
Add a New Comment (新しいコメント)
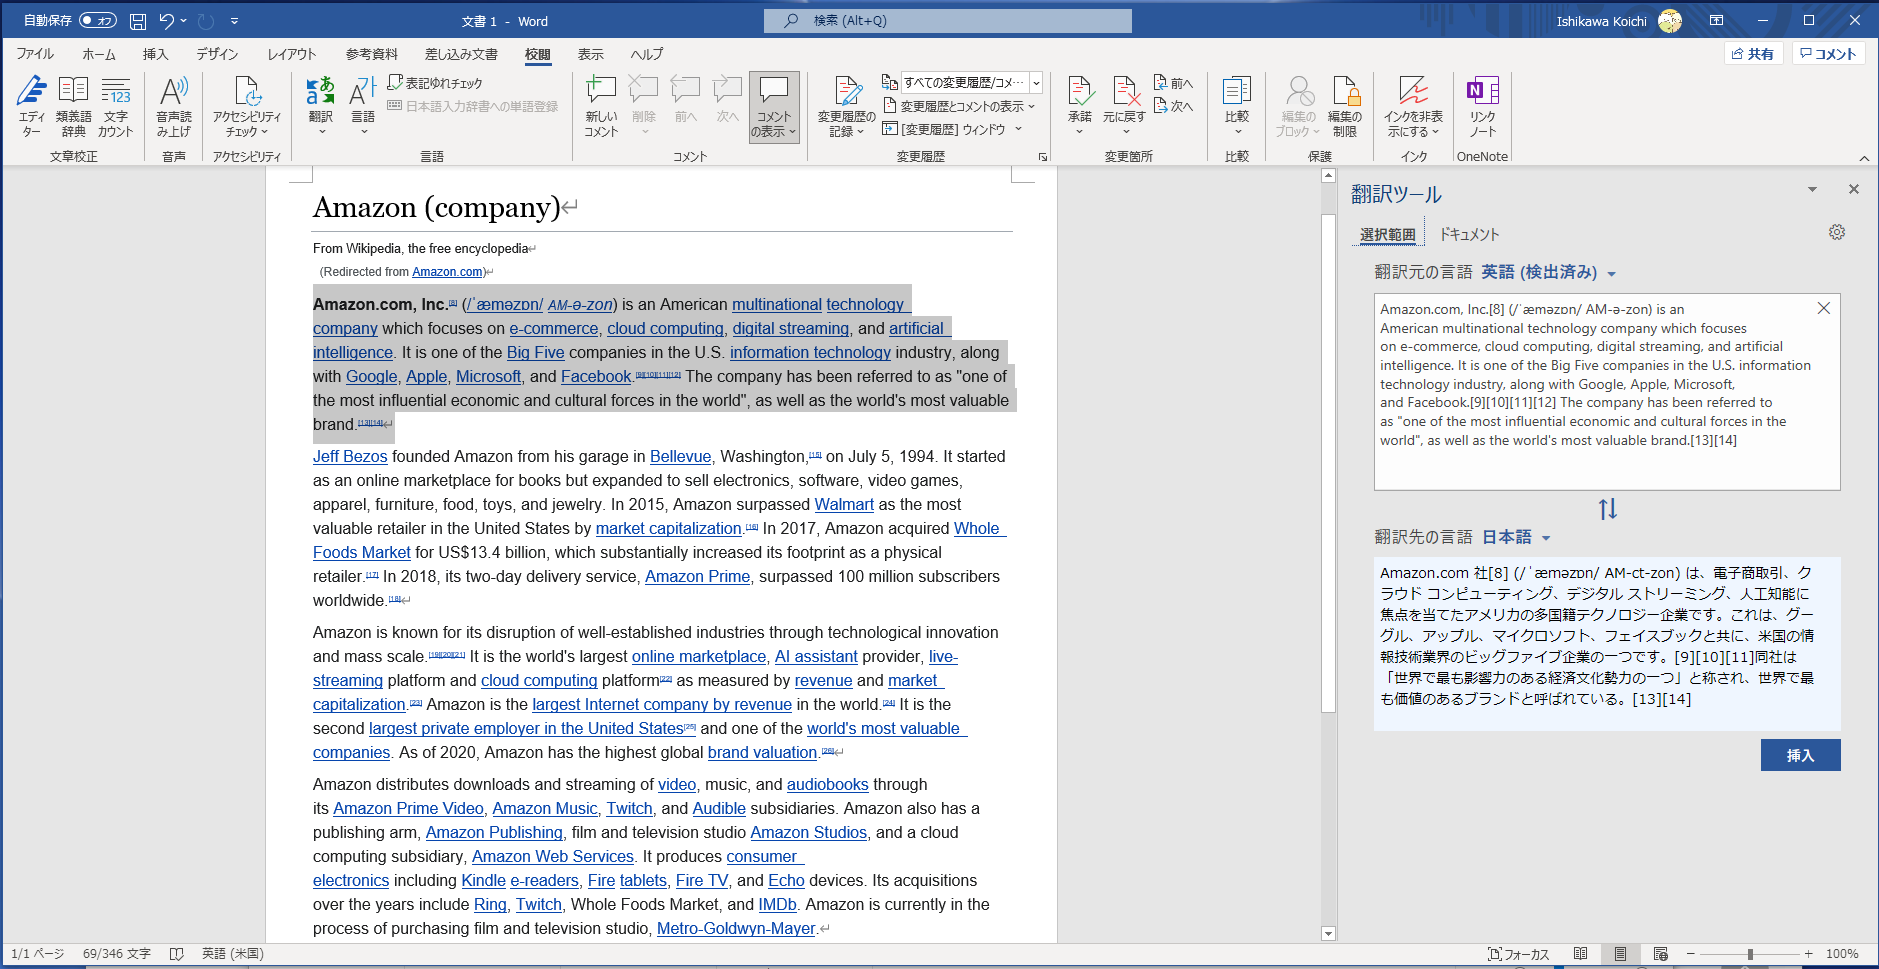pyautogui.click(x=601, y=106)
